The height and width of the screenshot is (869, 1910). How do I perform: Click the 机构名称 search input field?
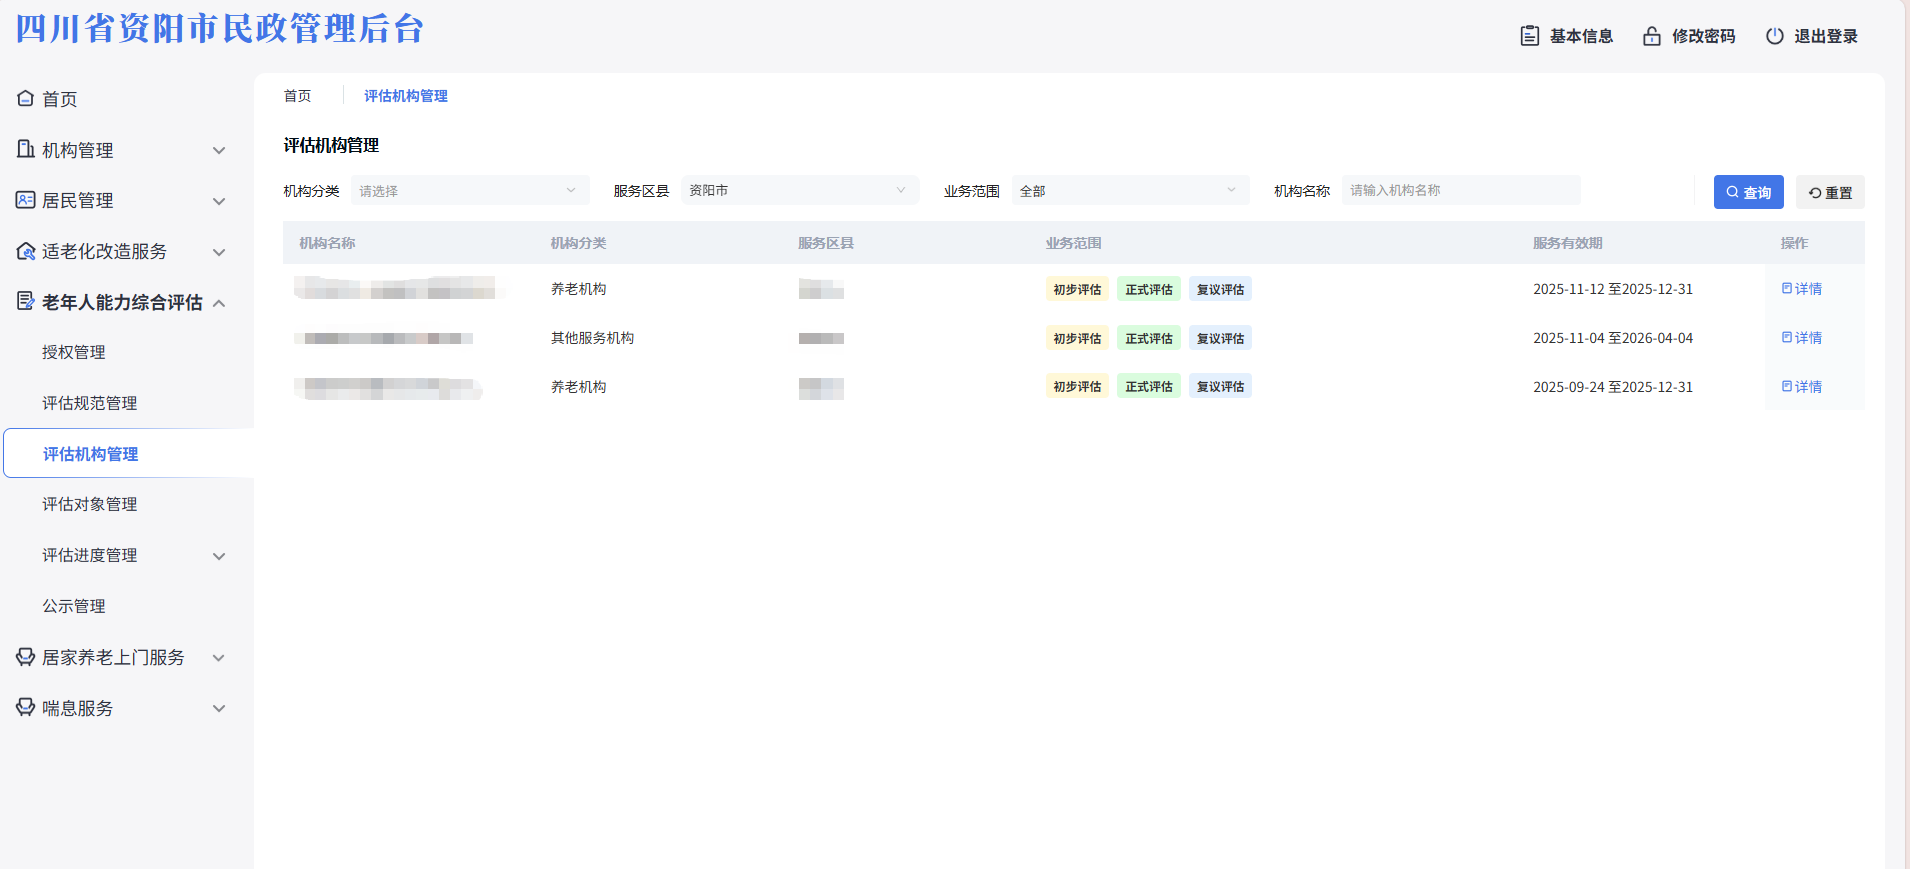point(1460,191)
